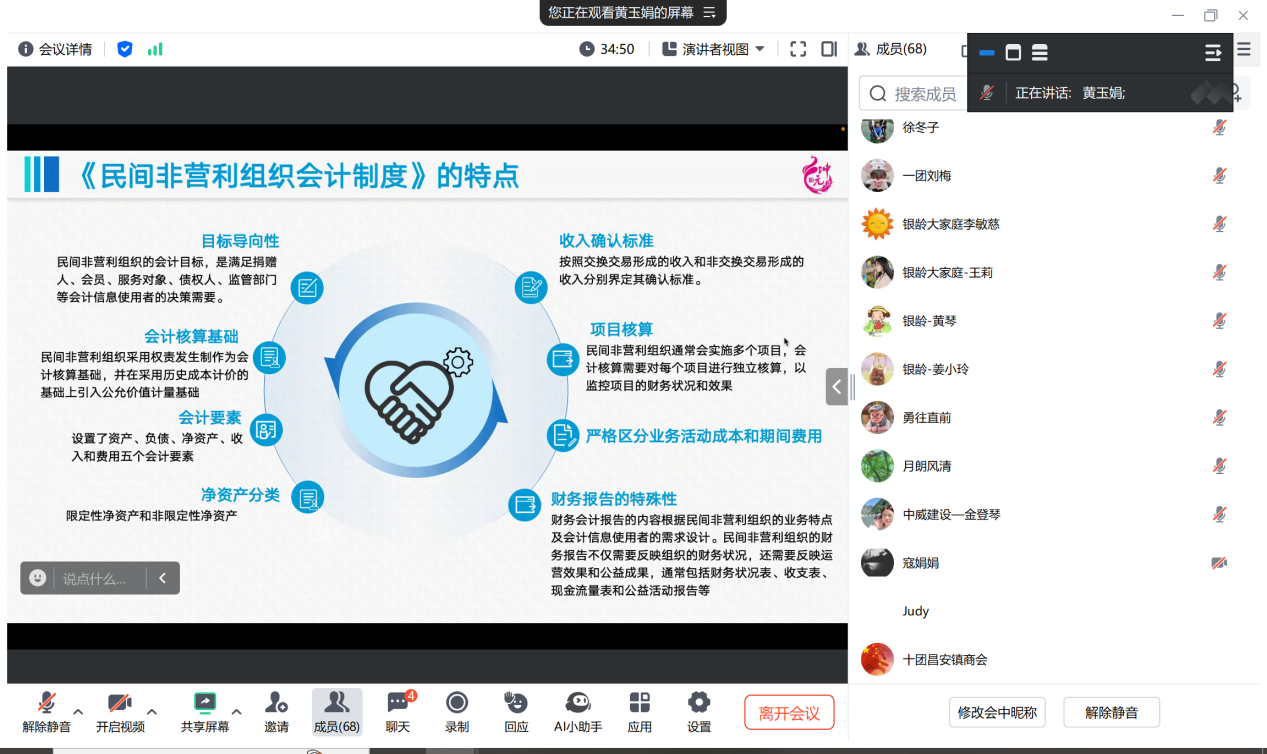Open the 应用 apps panel
Screen dimensions: 1267x754
pos(639,711)
